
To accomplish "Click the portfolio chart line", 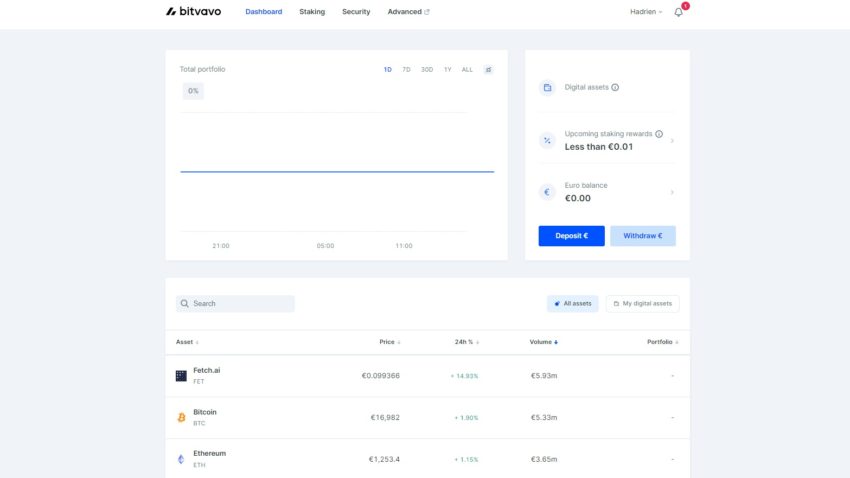I will click(x=337, y=171).
